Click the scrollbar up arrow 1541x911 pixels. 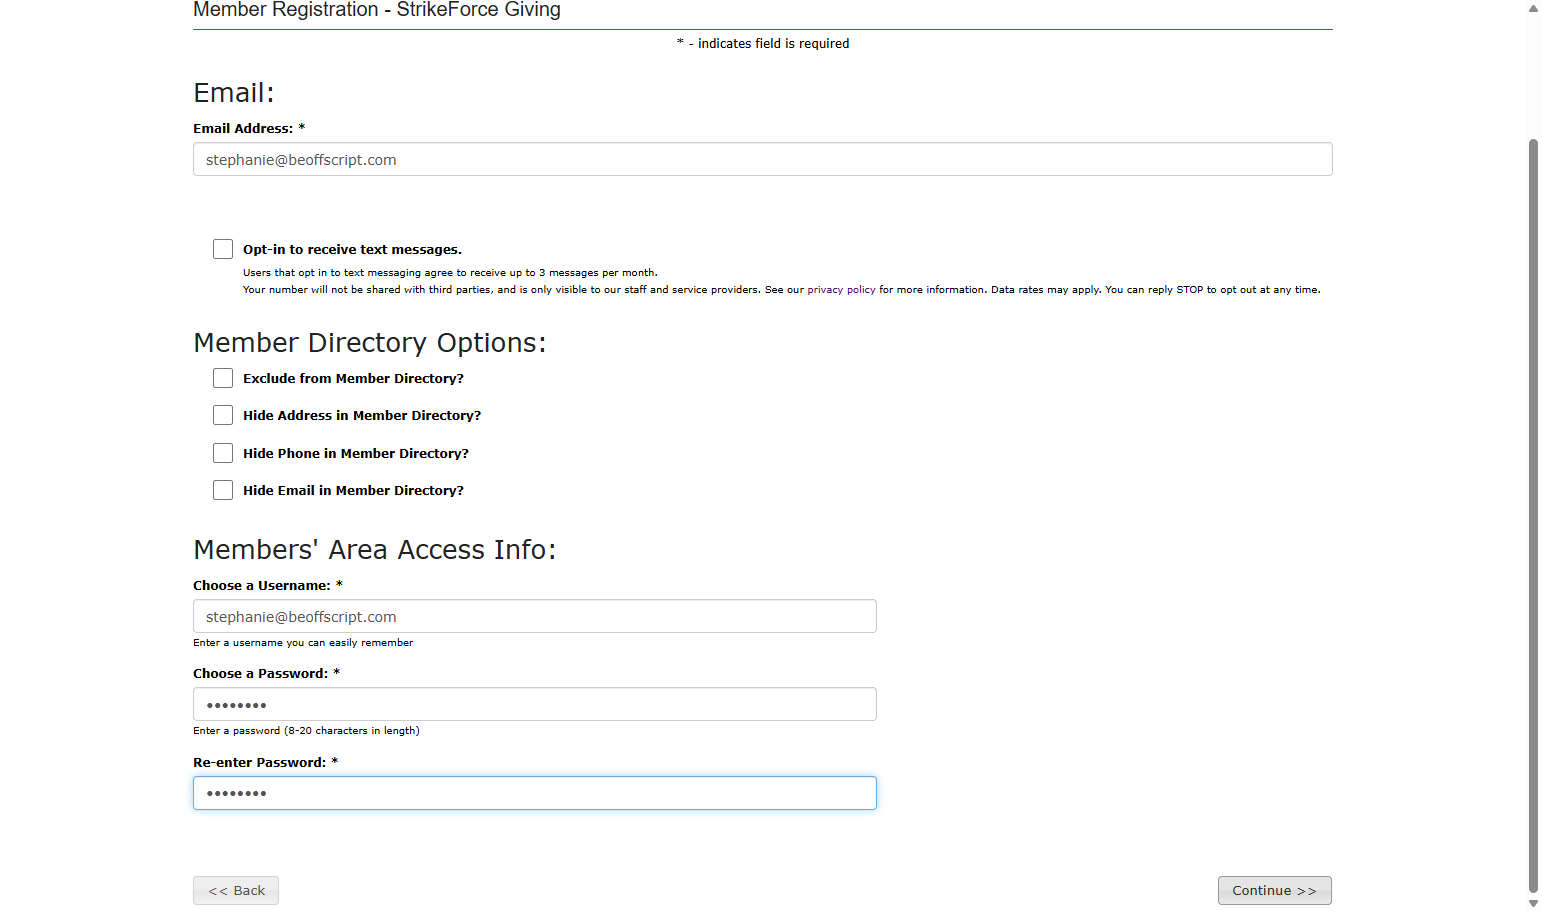[1533, 8]
